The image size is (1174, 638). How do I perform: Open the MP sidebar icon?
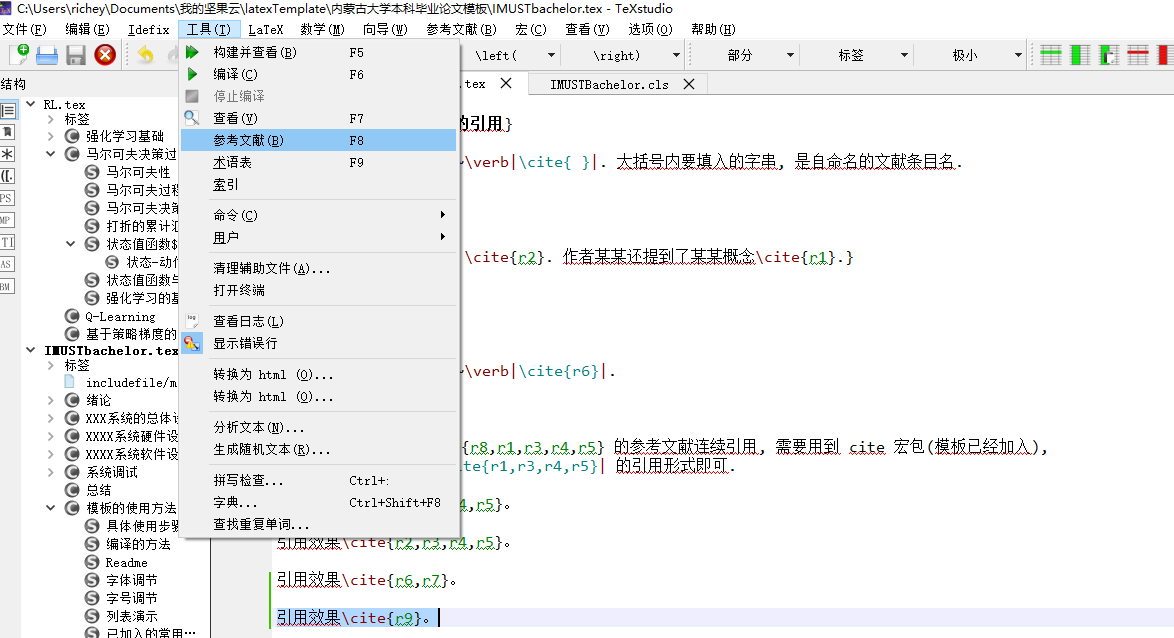tap(7, 220)
